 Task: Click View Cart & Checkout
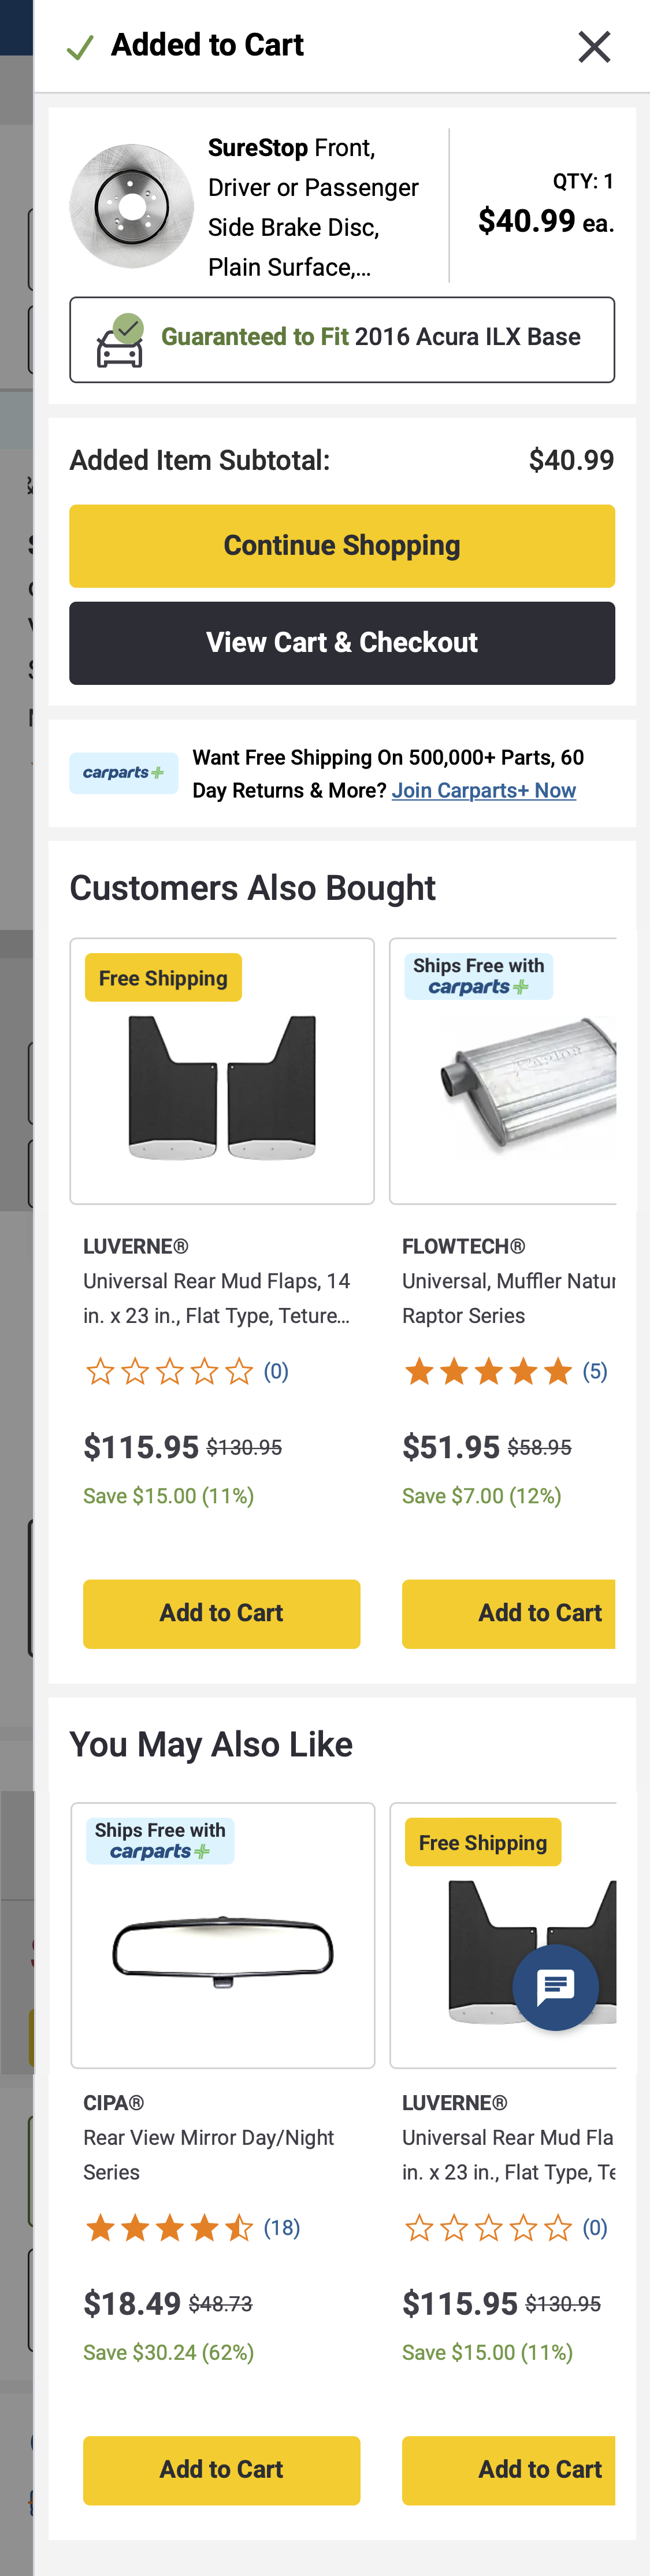tap(342, 642)
